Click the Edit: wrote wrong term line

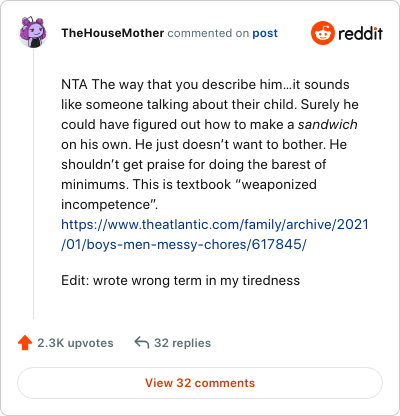click(x=181, y=280)
